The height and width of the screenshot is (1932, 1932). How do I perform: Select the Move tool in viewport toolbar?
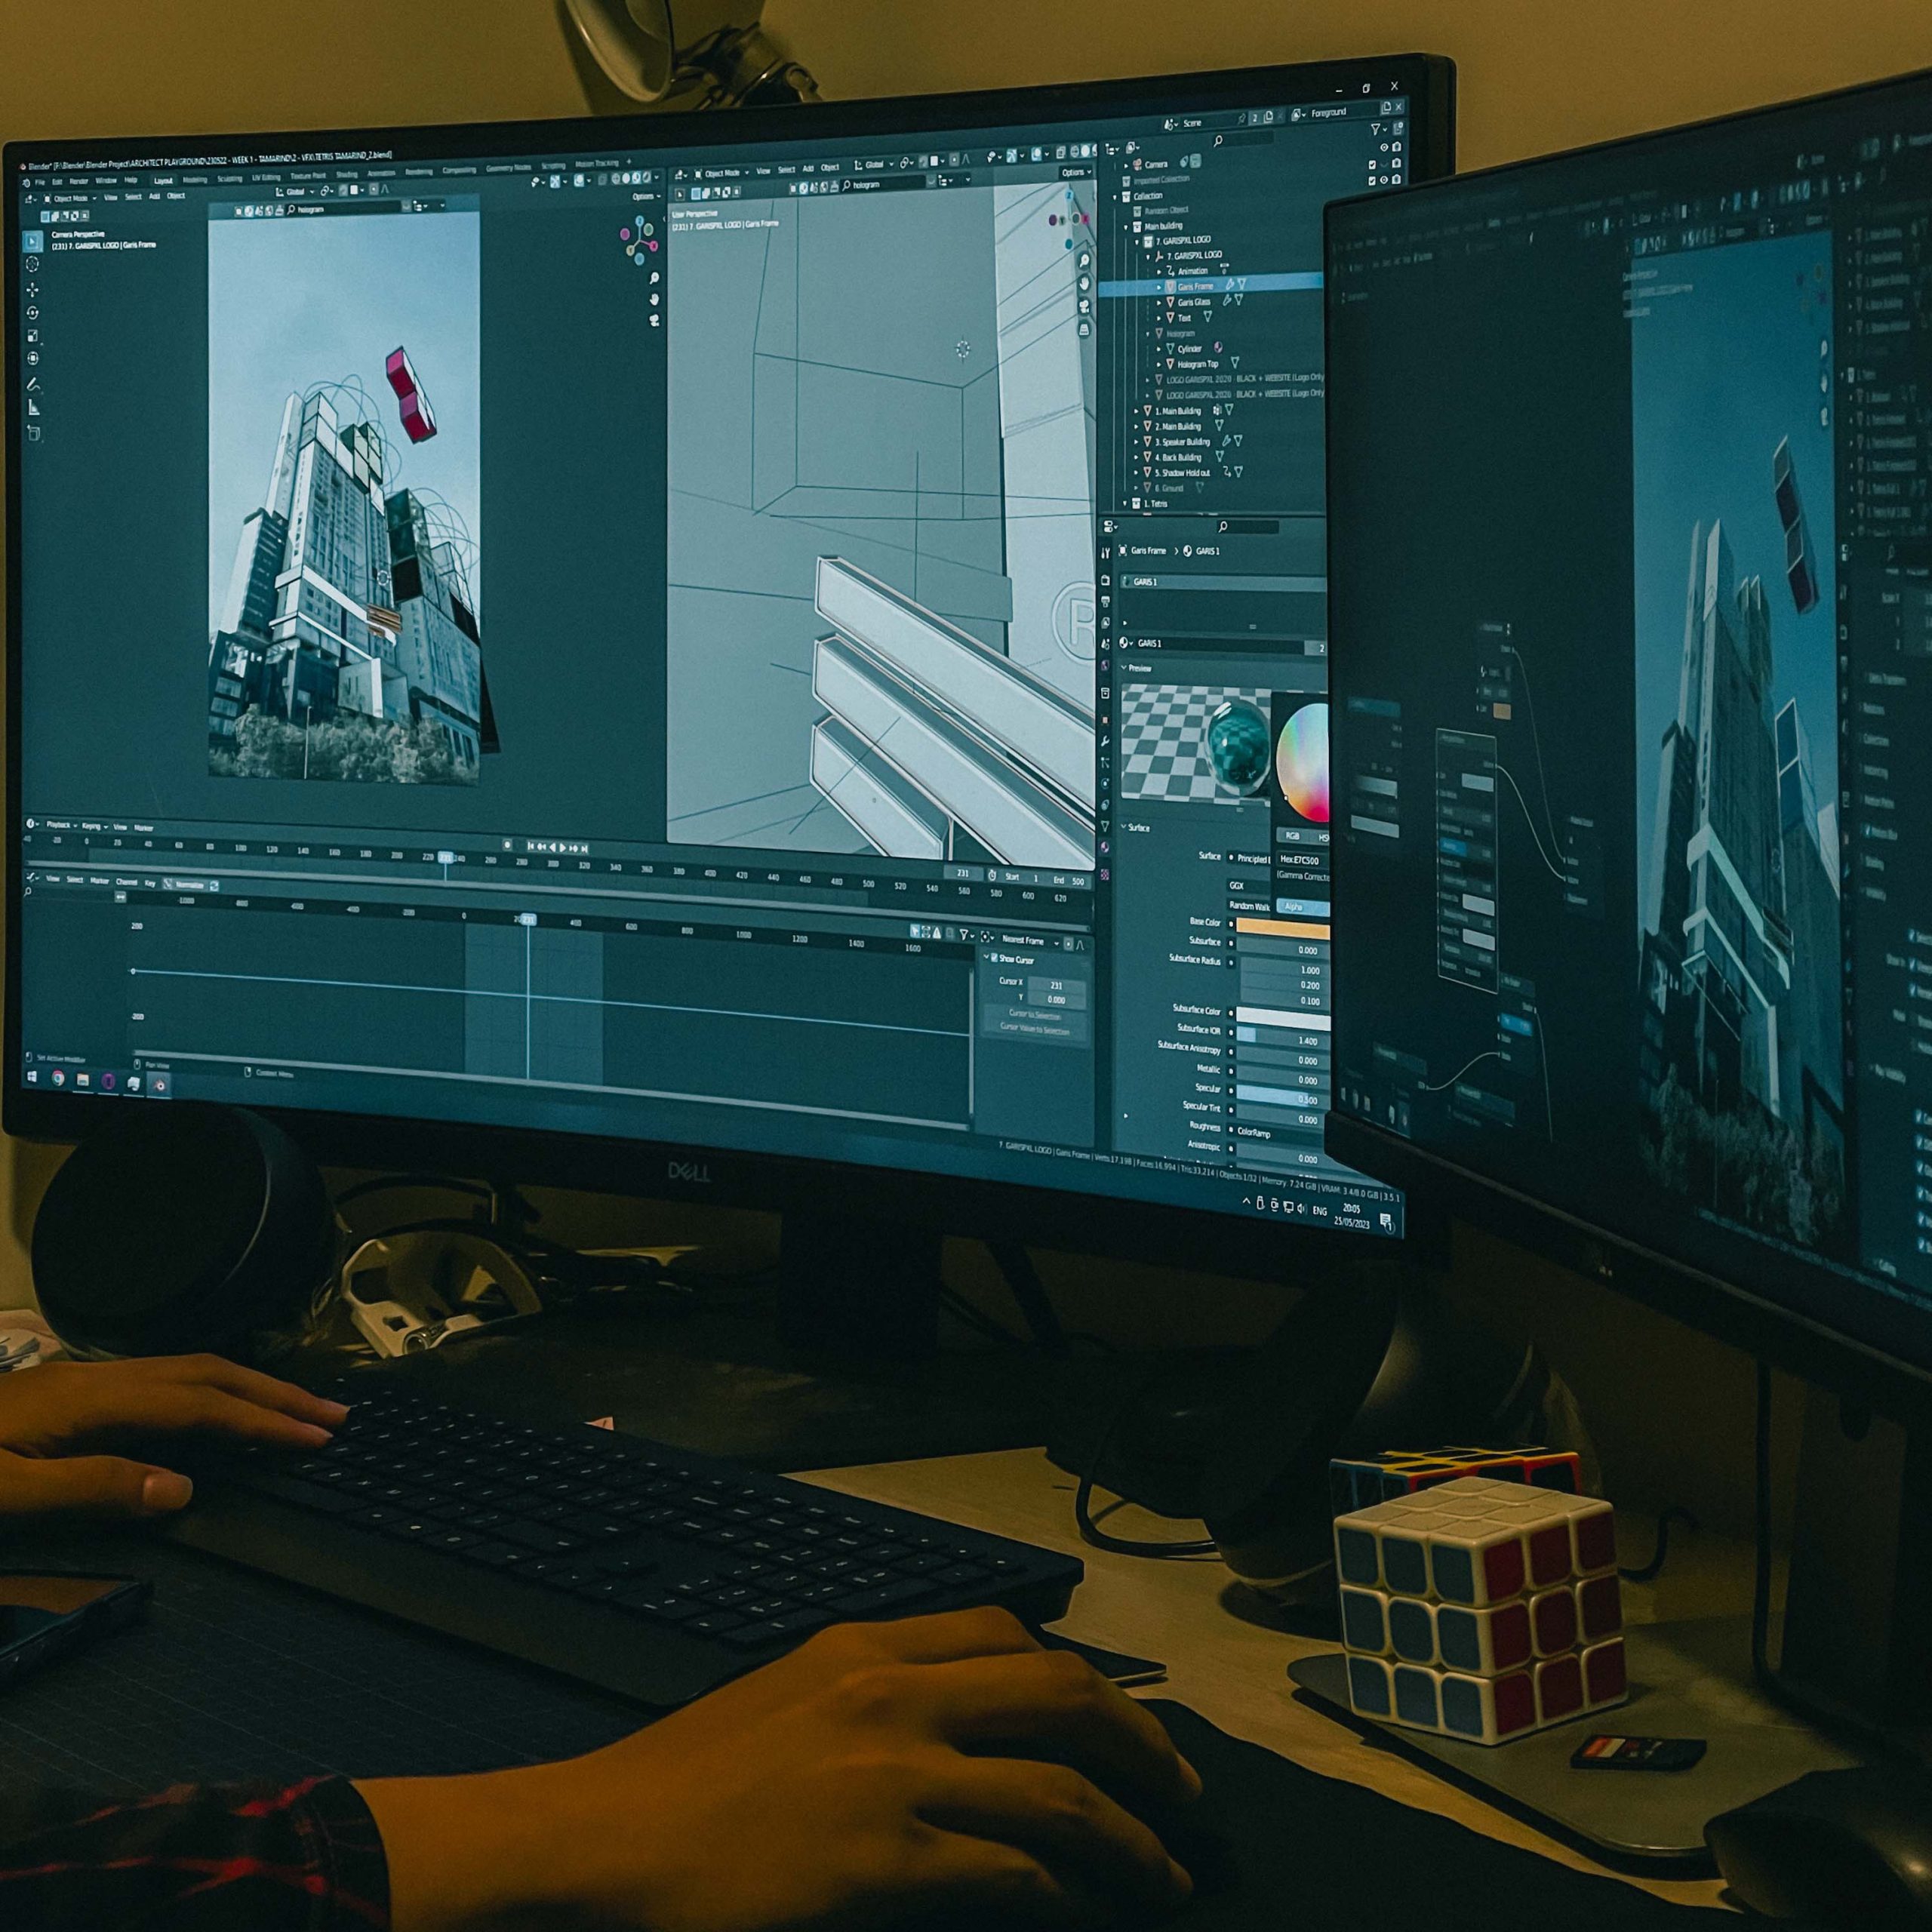(x=32, y=290)
